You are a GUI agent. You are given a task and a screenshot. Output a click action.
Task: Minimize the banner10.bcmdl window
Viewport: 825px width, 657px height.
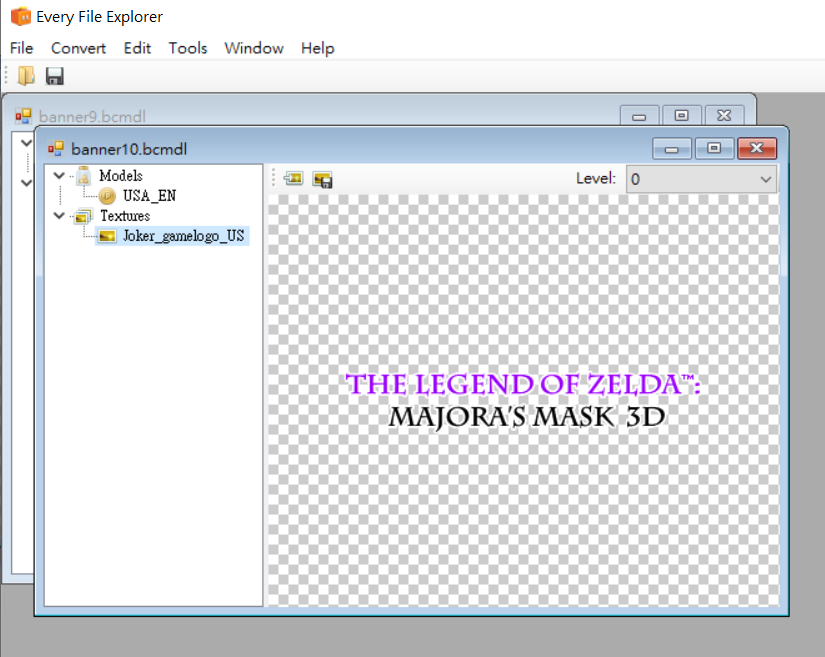point(672,148)
